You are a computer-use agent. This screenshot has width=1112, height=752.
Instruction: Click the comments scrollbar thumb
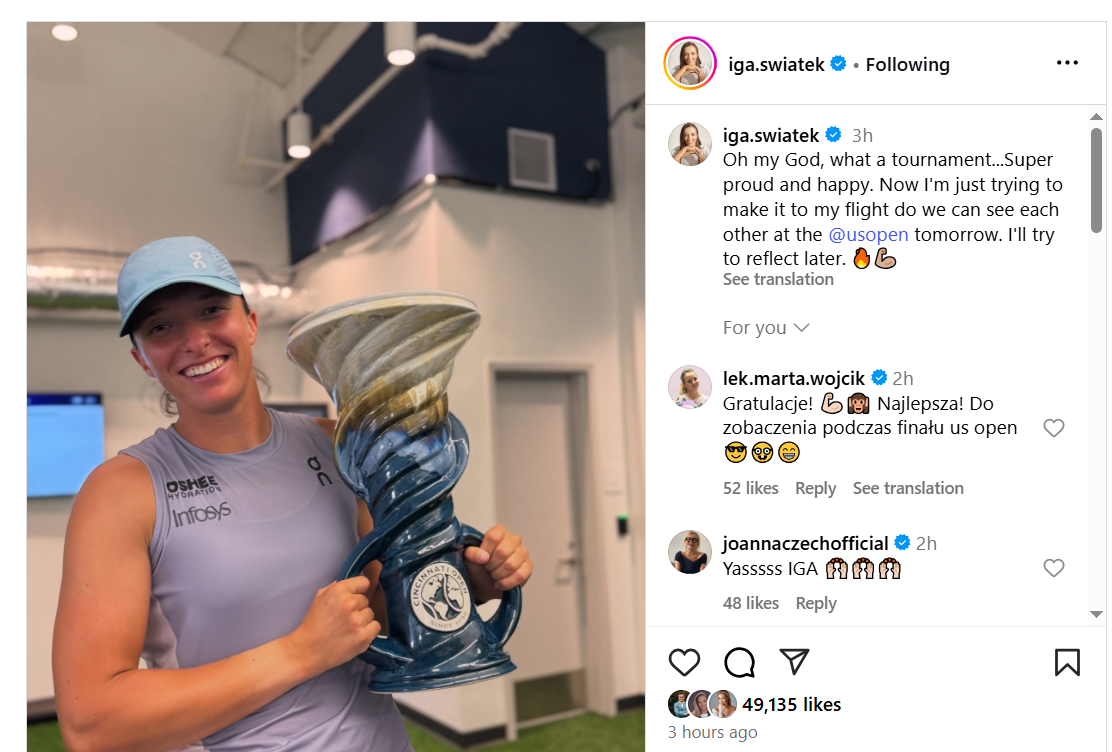point(1096,180)
